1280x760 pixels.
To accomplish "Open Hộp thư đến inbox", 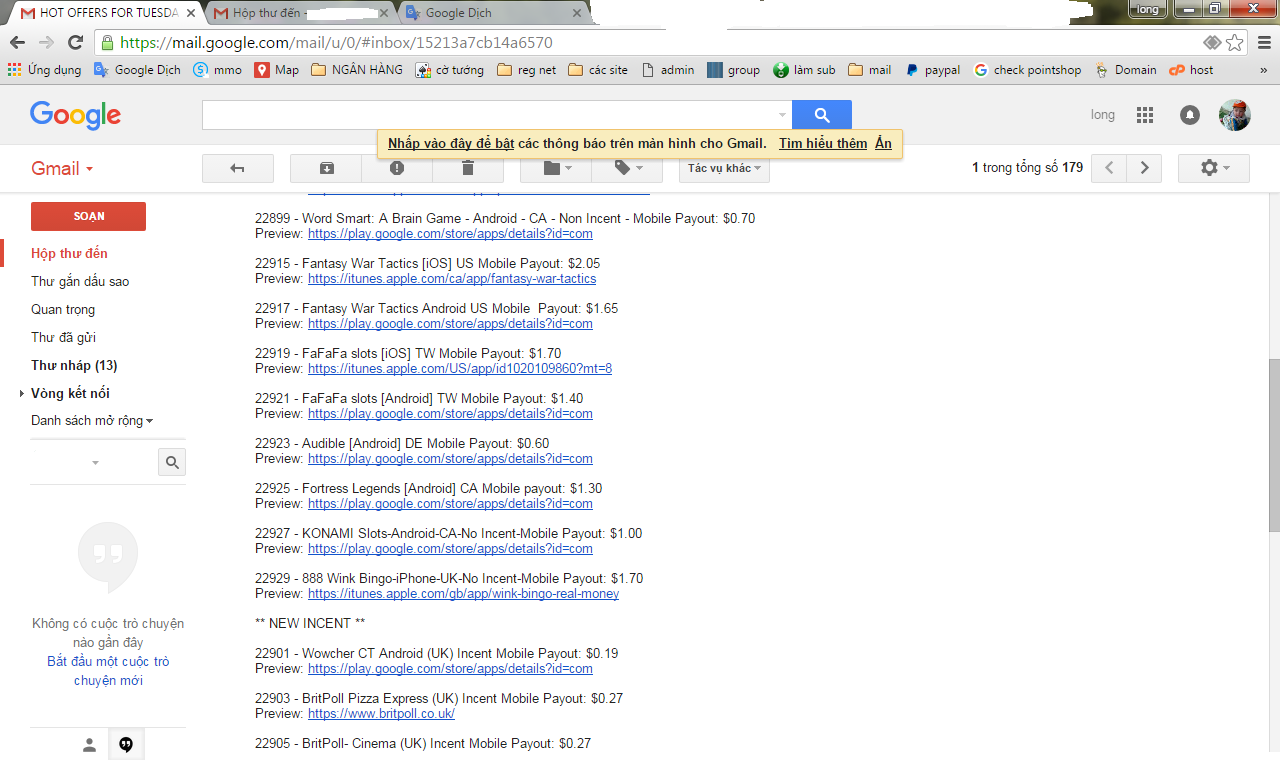I will click(x=69, y=253).
